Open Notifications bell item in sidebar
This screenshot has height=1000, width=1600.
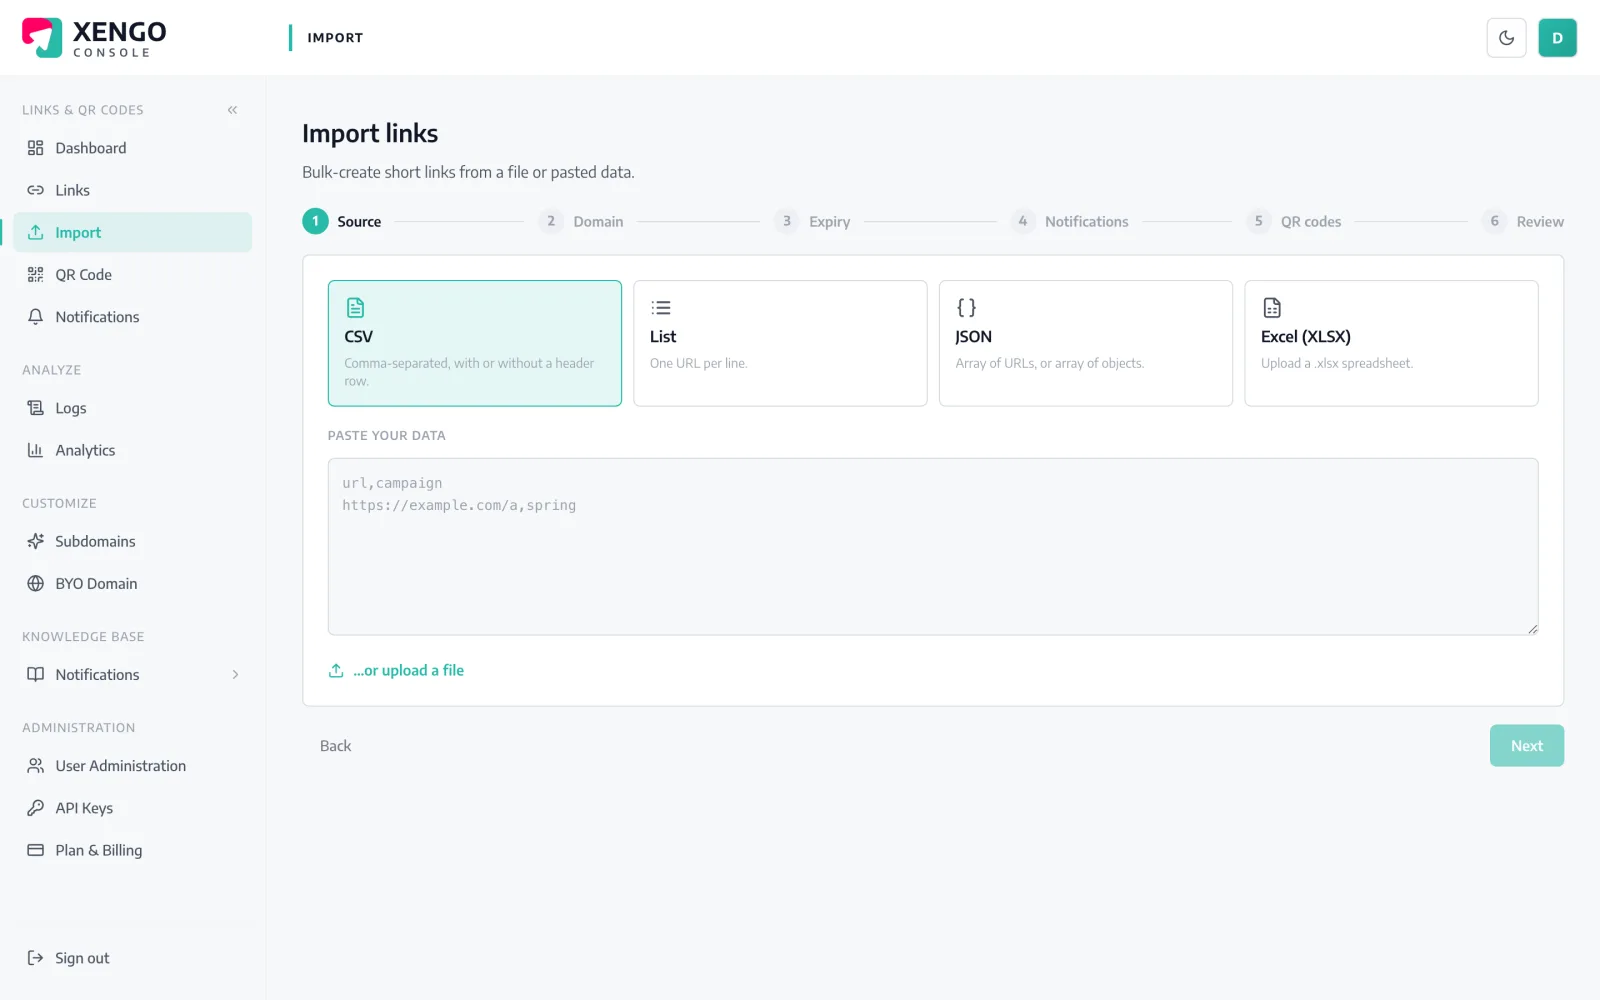point(133,317)
